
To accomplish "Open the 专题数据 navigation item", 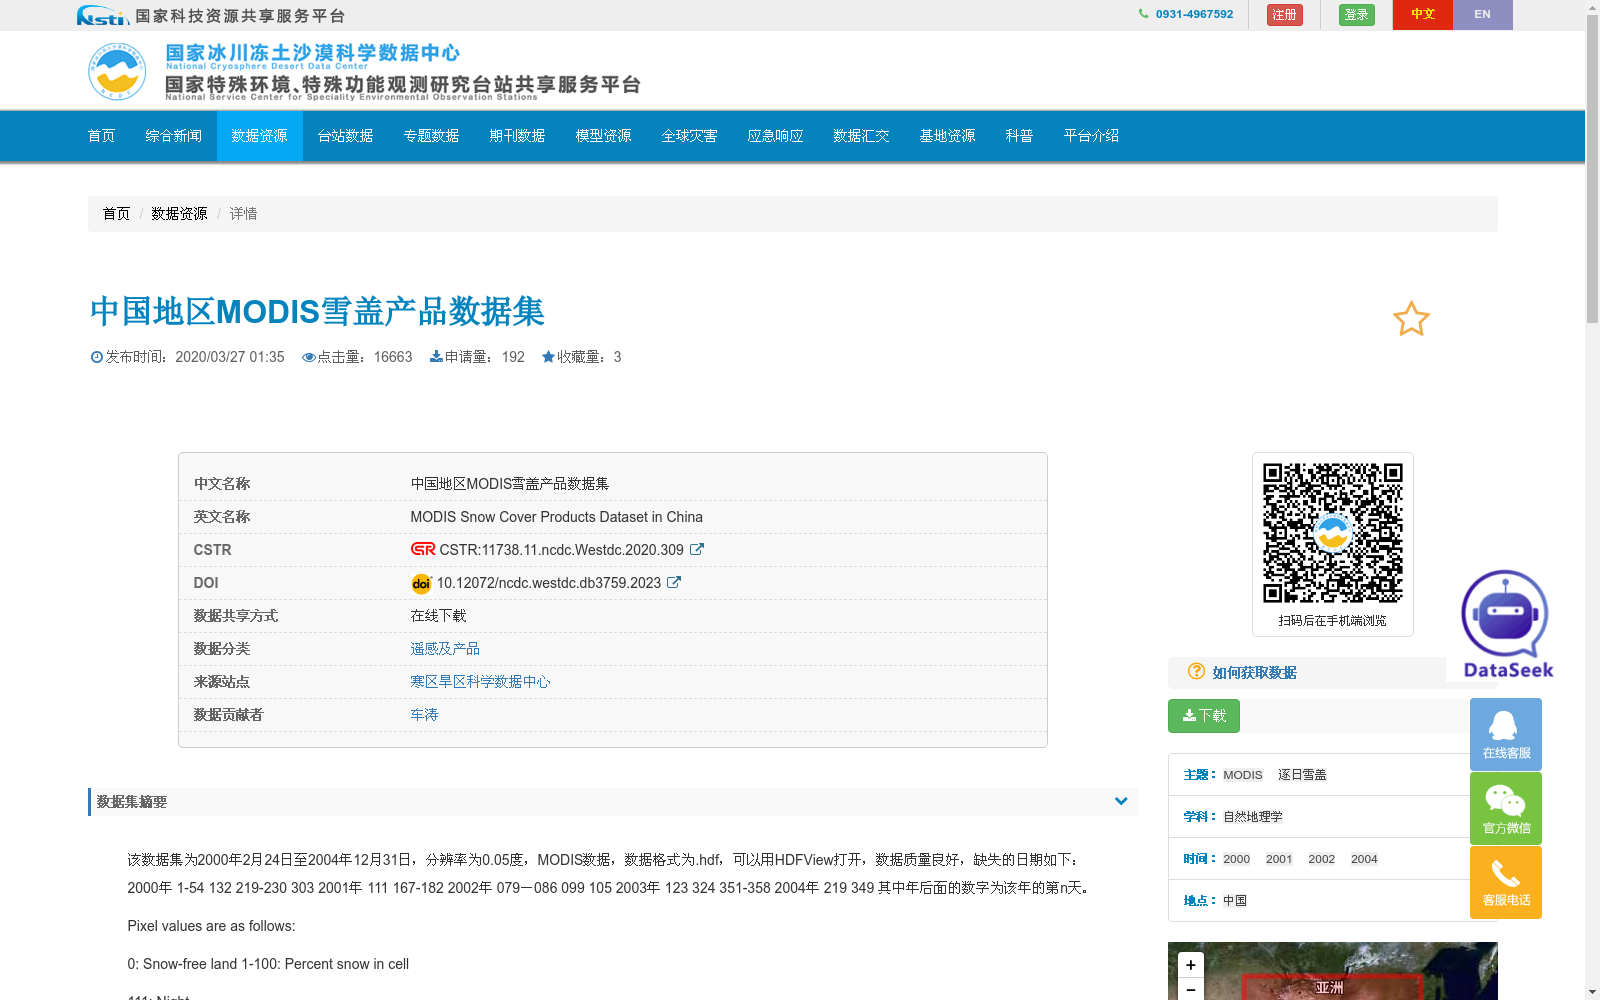I will coord(431,136).
